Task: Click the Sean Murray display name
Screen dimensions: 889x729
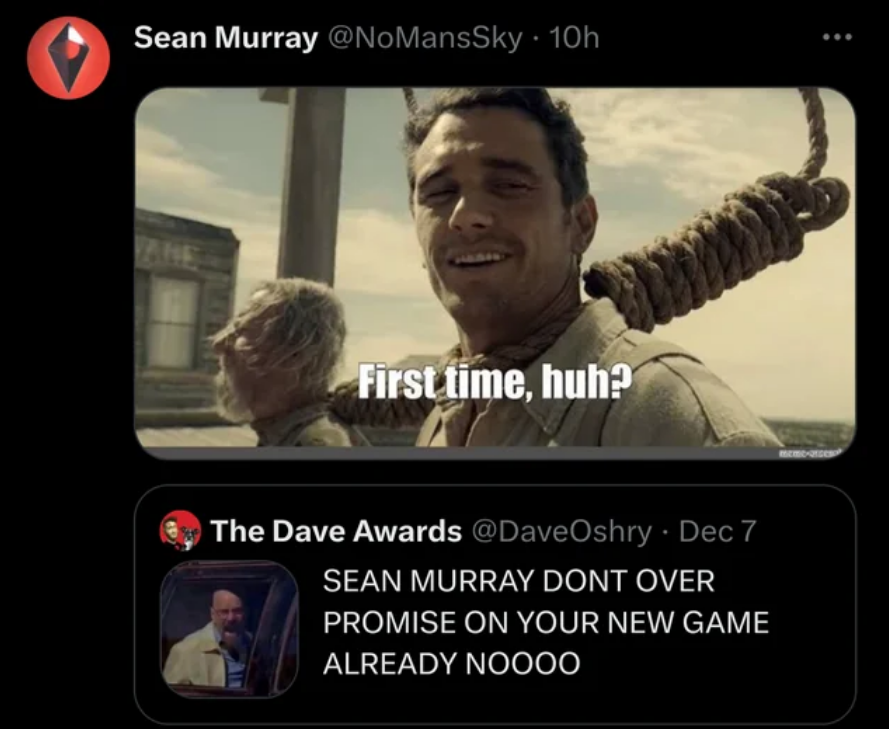Action: click(226, 38)
